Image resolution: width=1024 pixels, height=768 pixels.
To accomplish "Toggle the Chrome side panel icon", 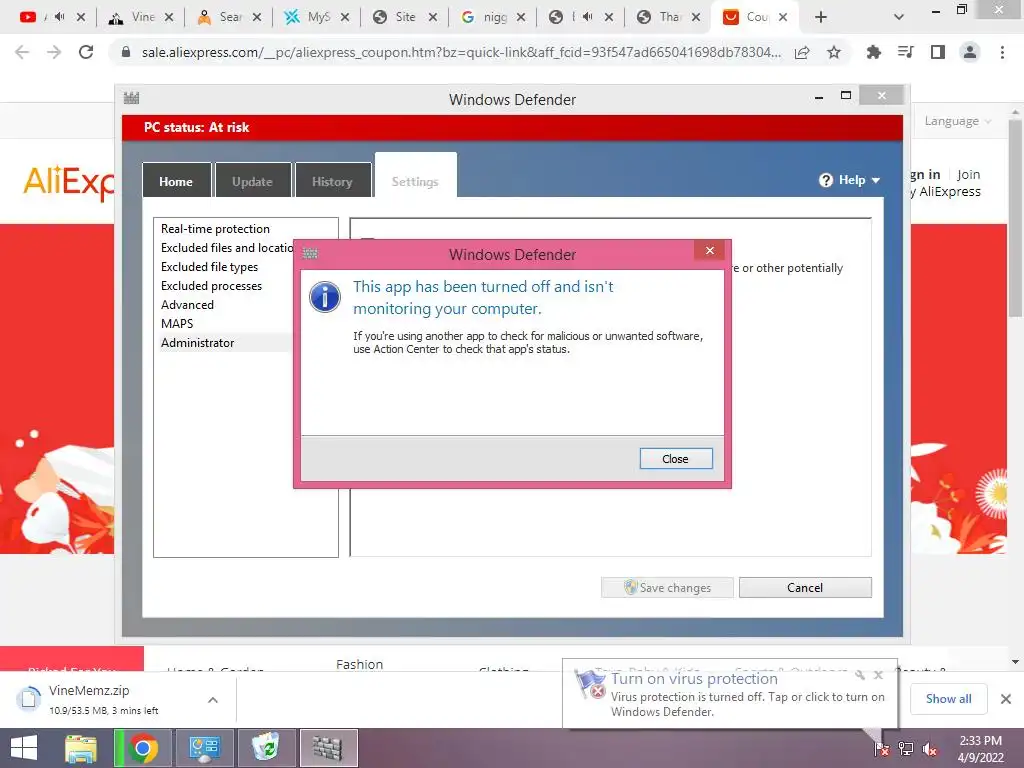I will point(938,52).
